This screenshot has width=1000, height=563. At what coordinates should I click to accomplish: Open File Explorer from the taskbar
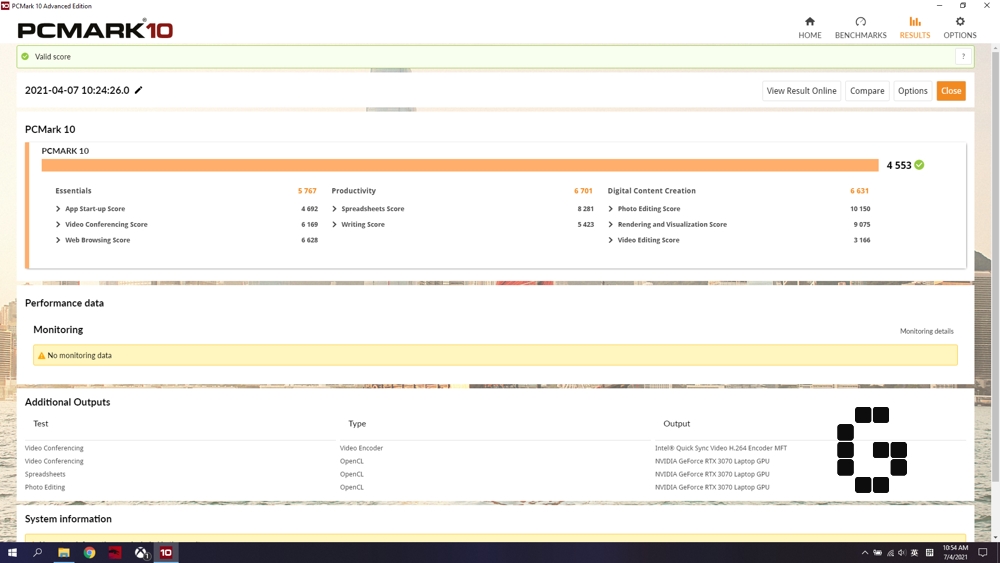63,552
